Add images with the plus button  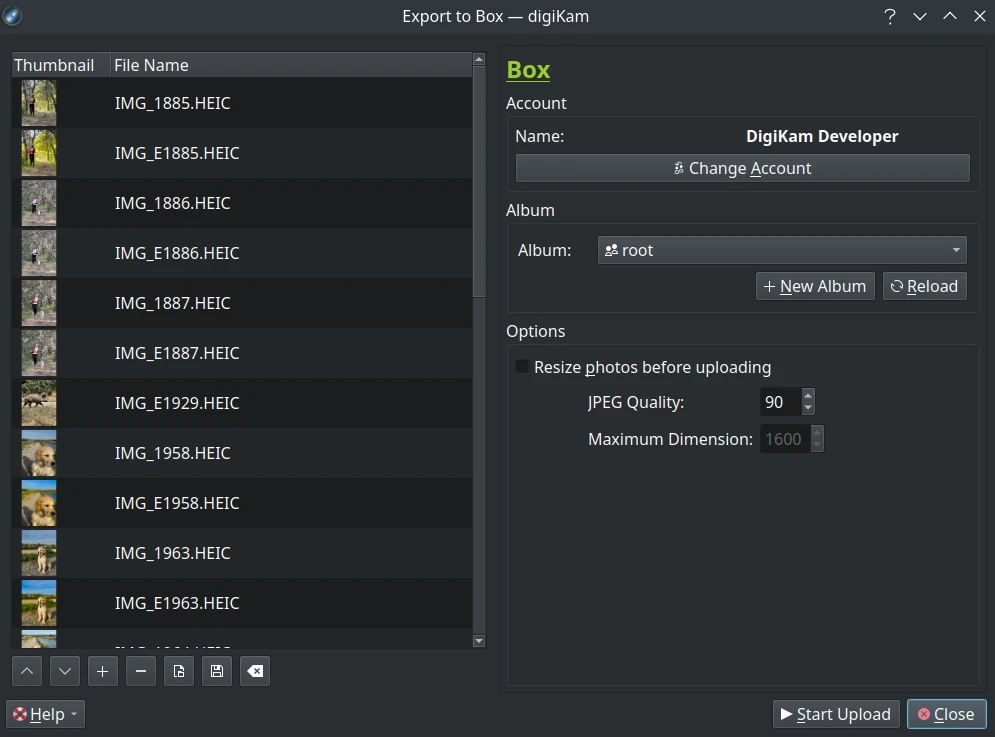(x=103, y=672)
